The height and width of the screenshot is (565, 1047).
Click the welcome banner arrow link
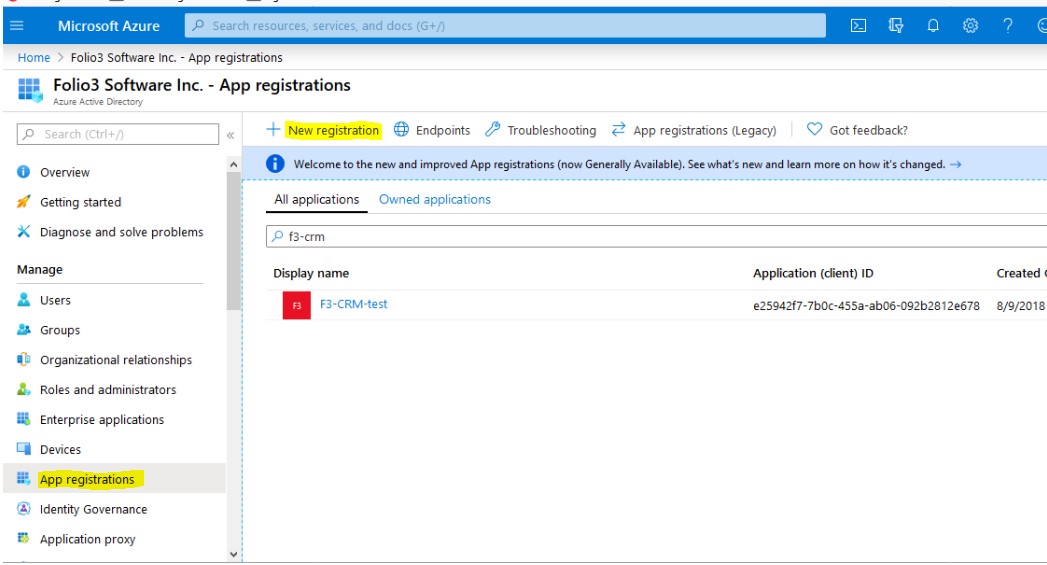point(956,164)
